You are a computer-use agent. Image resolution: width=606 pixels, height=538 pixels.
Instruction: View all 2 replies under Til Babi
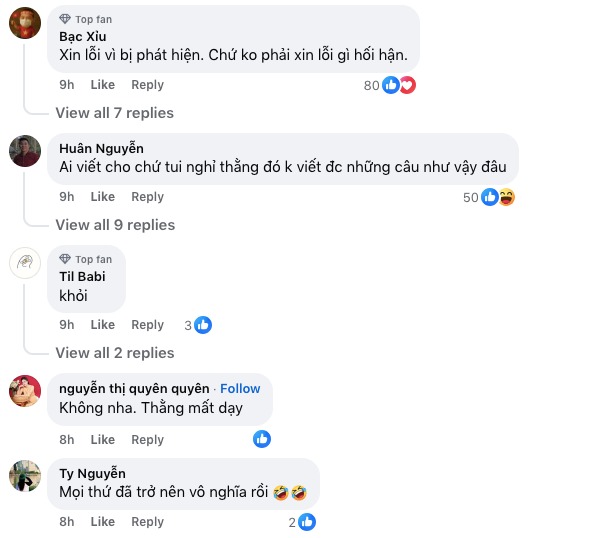[114, 353]
